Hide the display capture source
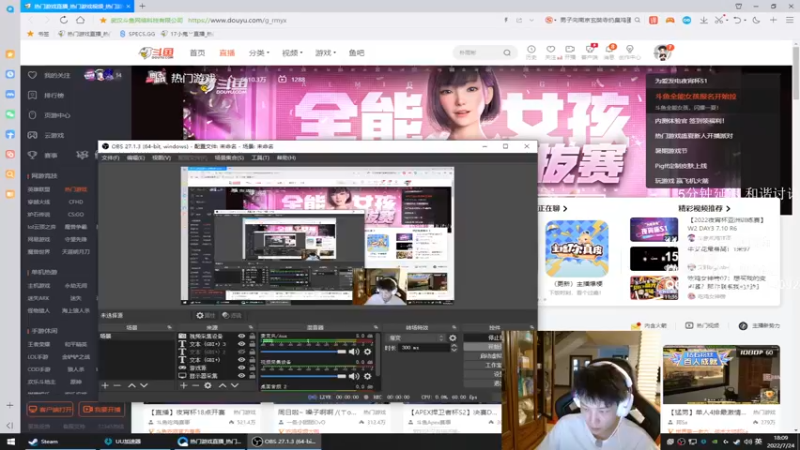This screenshot has width=800, height=450. click(x=241, y=376)
